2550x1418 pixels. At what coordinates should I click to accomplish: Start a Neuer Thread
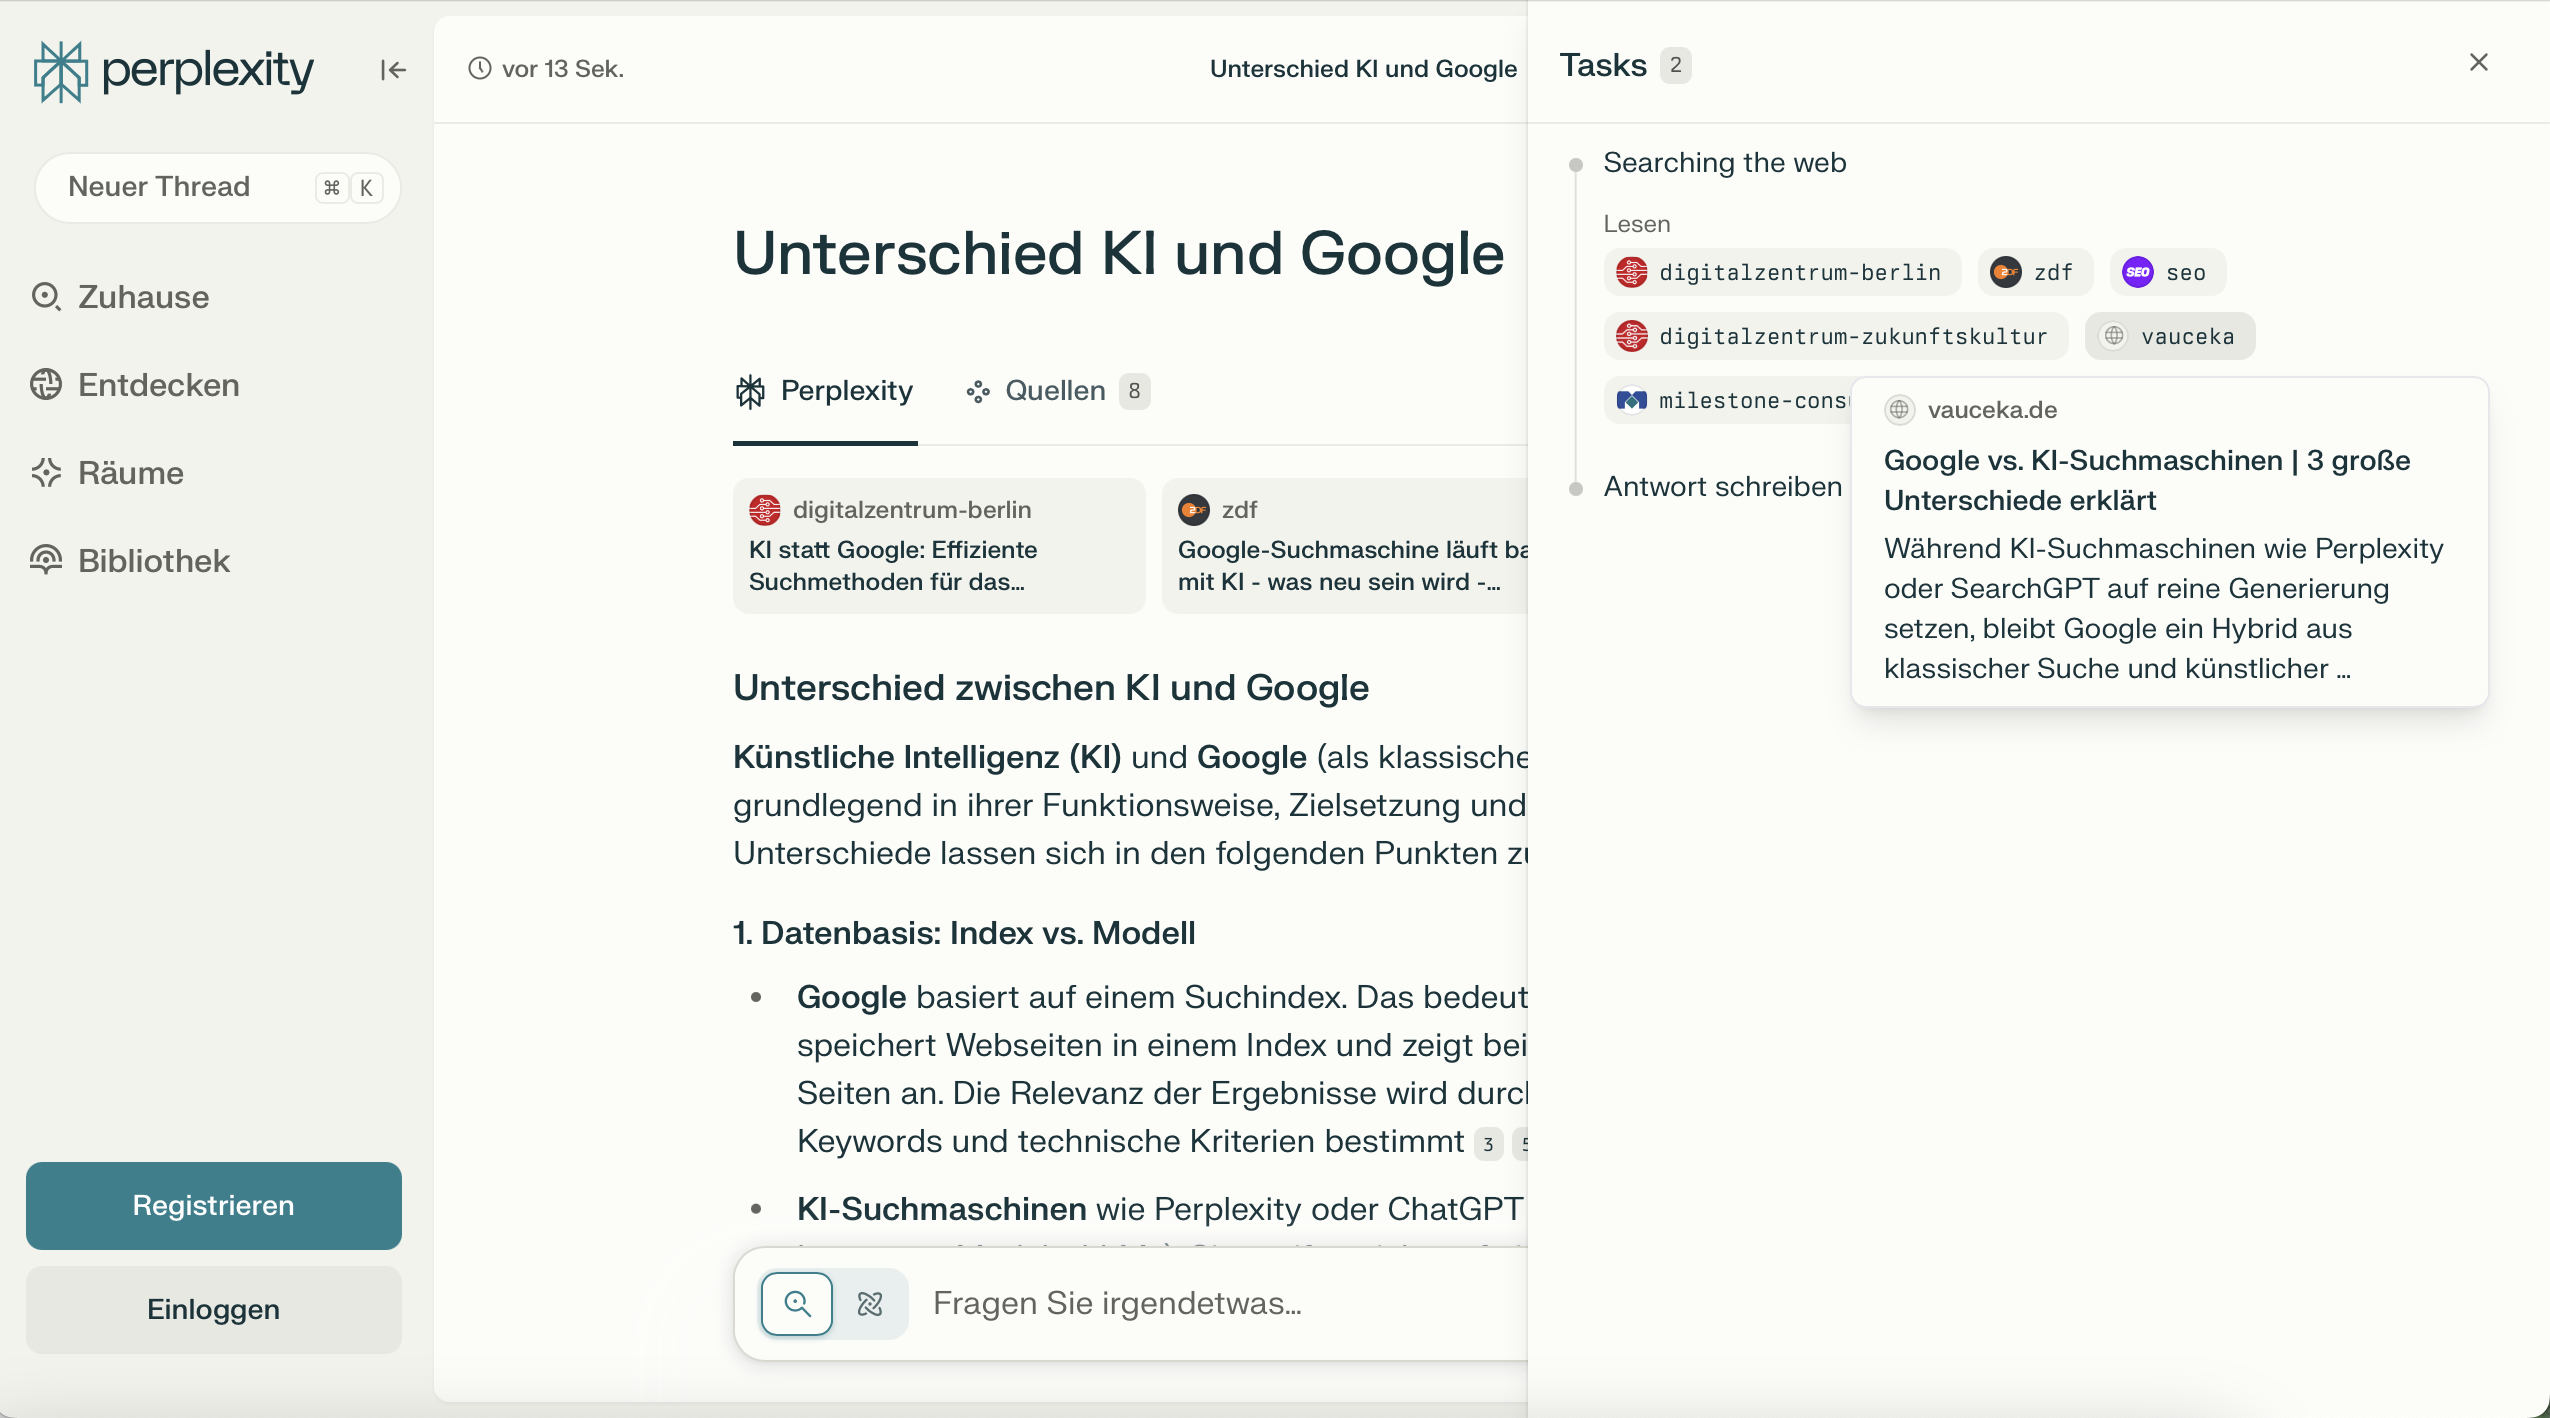(217, 187)
